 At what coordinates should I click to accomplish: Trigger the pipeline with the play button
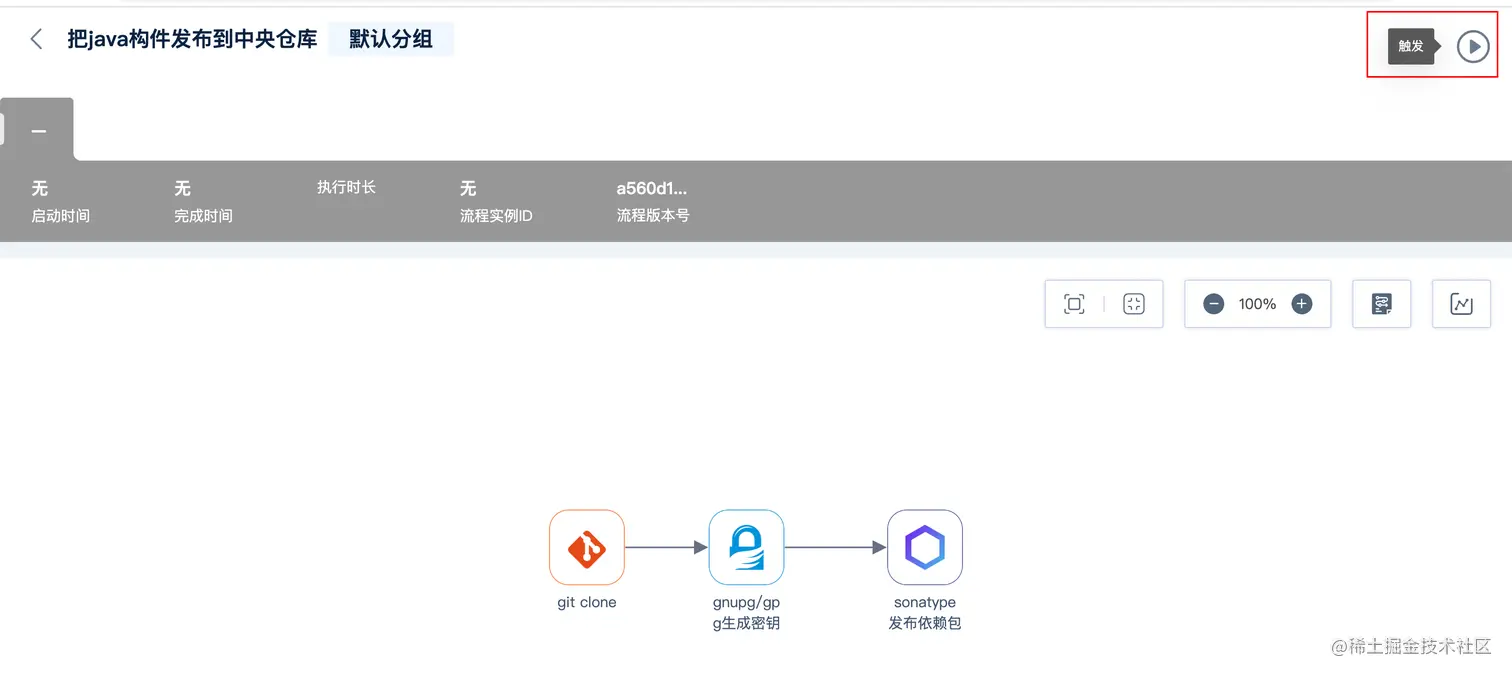click(1472, 46)
